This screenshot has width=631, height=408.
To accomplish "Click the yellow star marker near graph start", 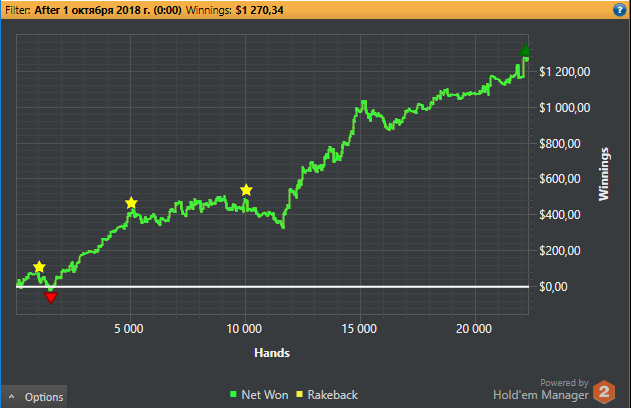I will pos(39,267).
